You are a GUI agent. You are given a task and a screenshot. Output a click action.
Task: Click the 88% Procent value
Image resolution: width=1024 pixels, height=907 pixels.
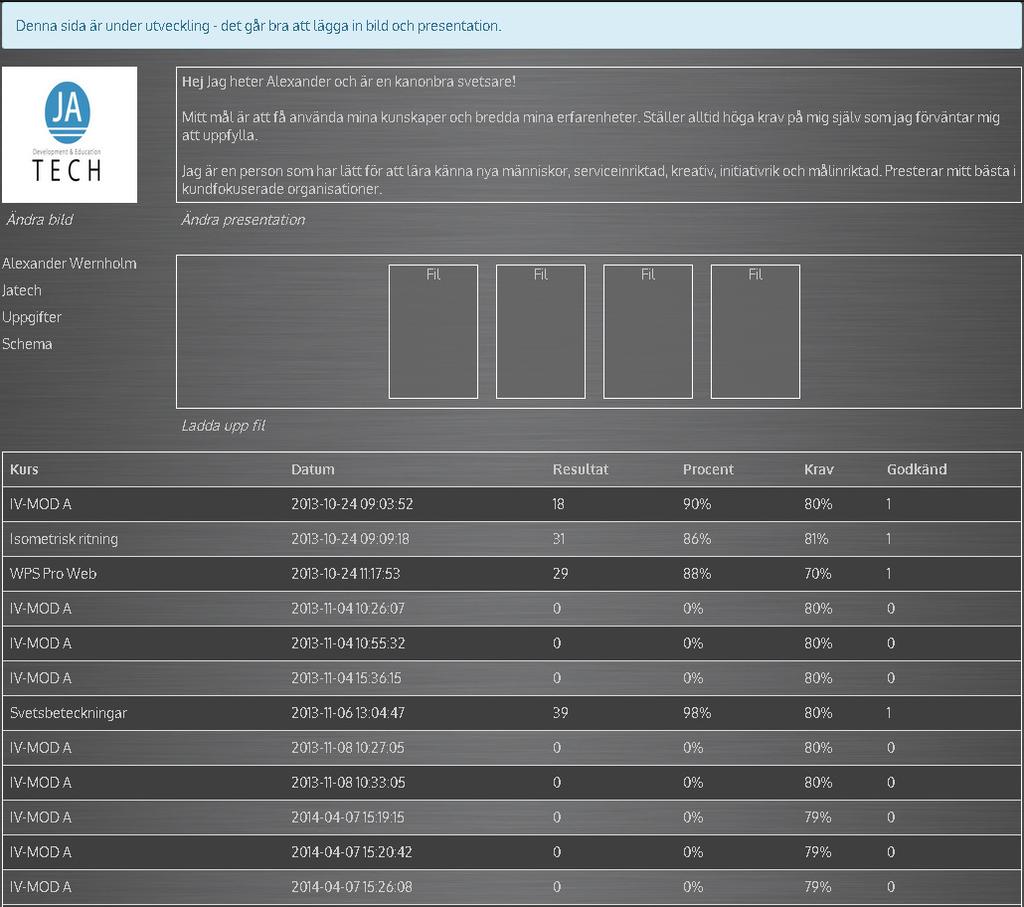tap(697, 573)
